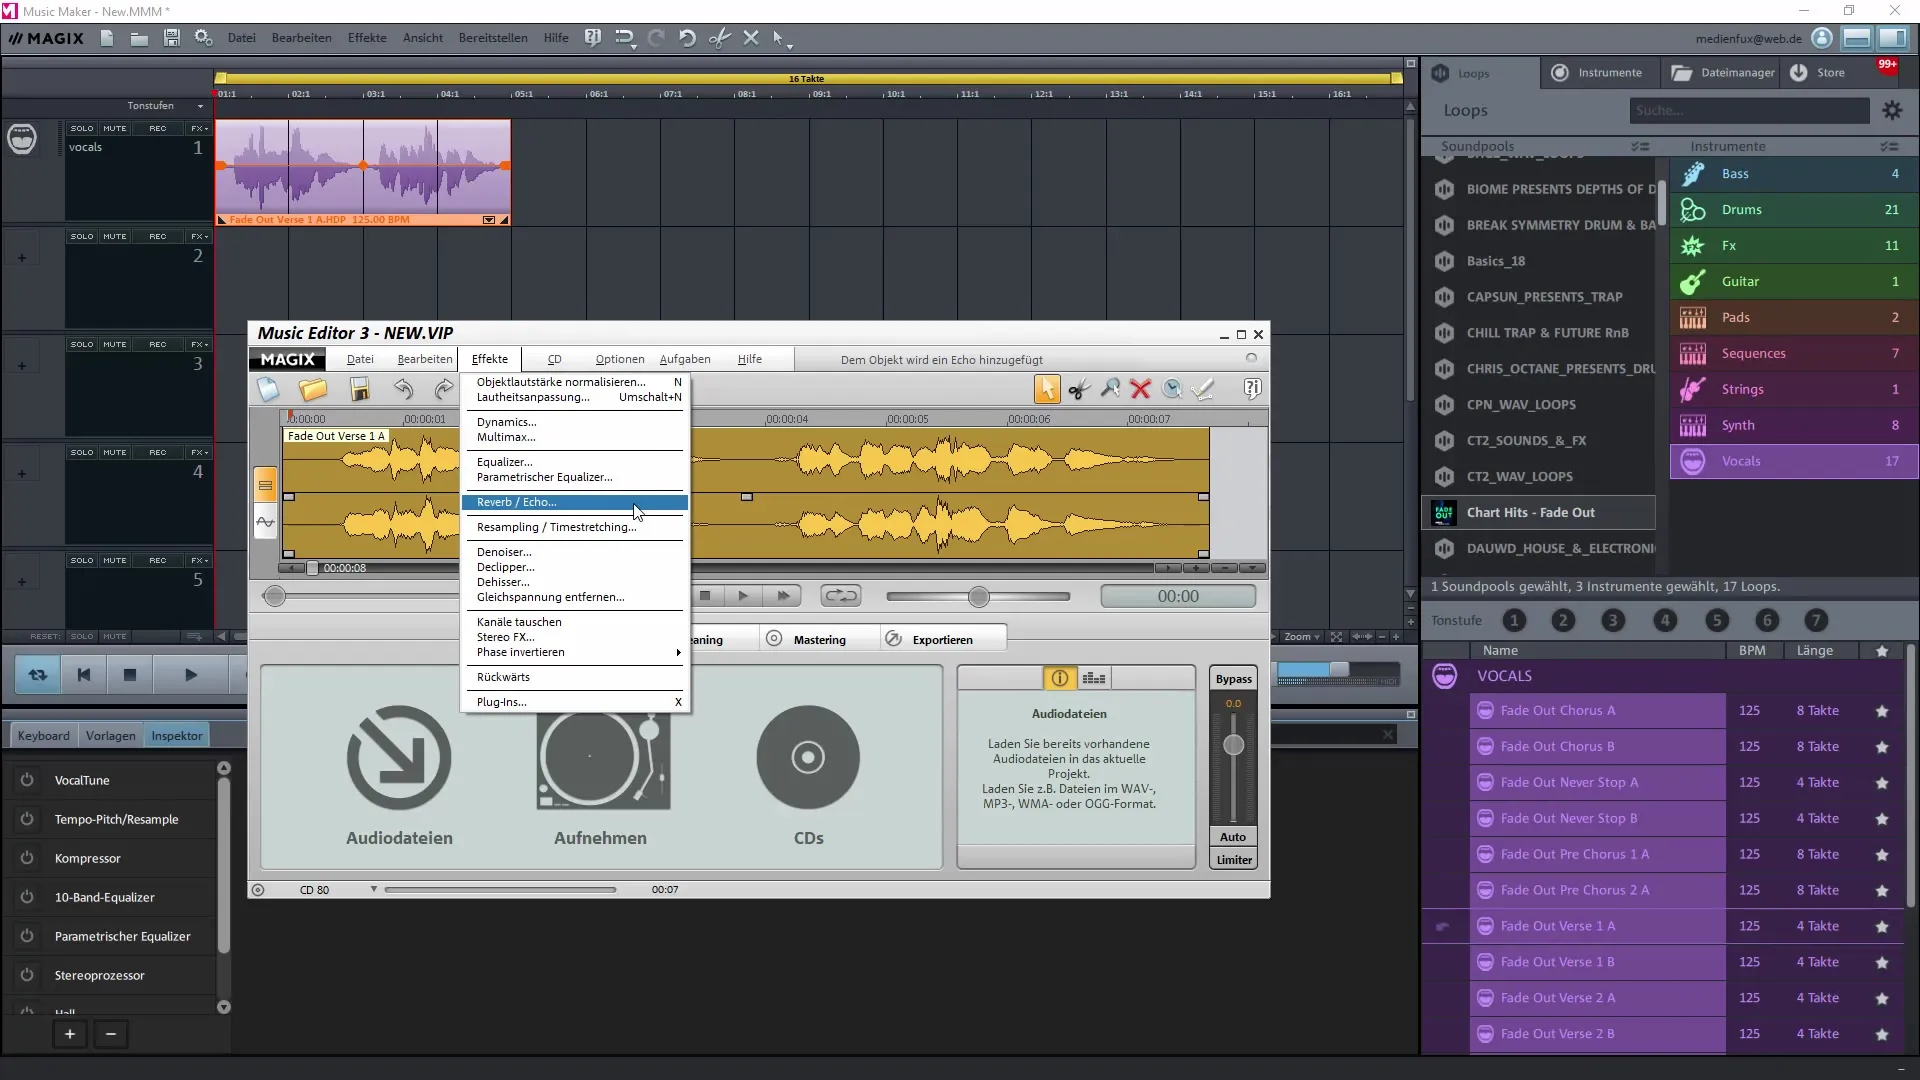Open the Tonstufen dropdown

(200, 106)
